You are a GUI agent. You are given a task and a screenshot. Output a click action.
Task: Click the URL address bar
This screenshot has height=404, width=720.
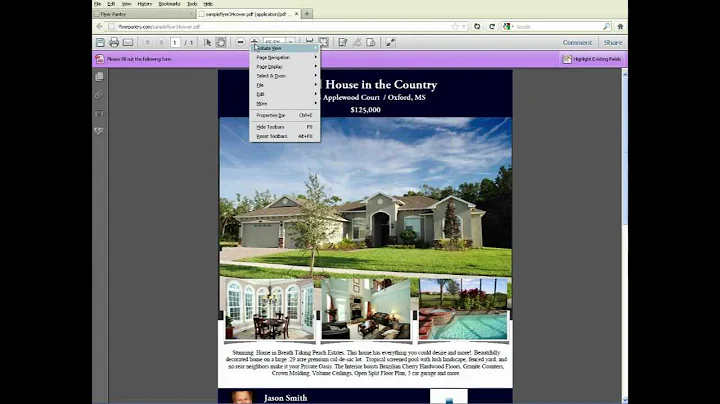(285, 27)
